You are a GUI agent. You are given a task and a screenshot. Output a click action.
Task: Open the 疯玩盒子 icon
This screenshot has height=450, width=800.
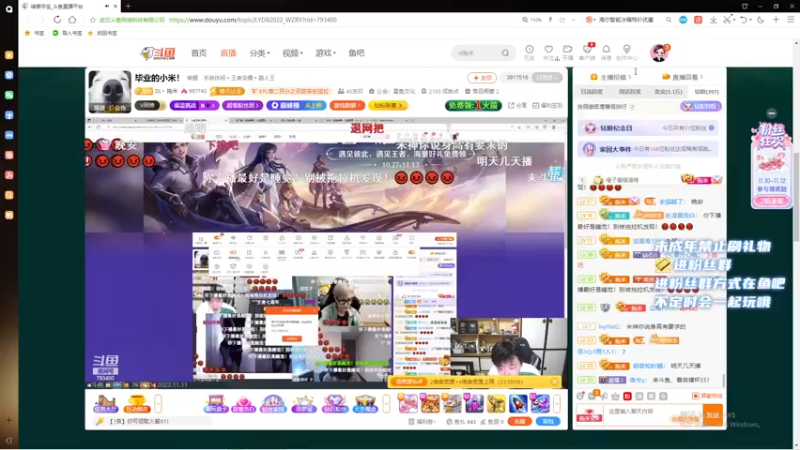(x=215, y=404)
